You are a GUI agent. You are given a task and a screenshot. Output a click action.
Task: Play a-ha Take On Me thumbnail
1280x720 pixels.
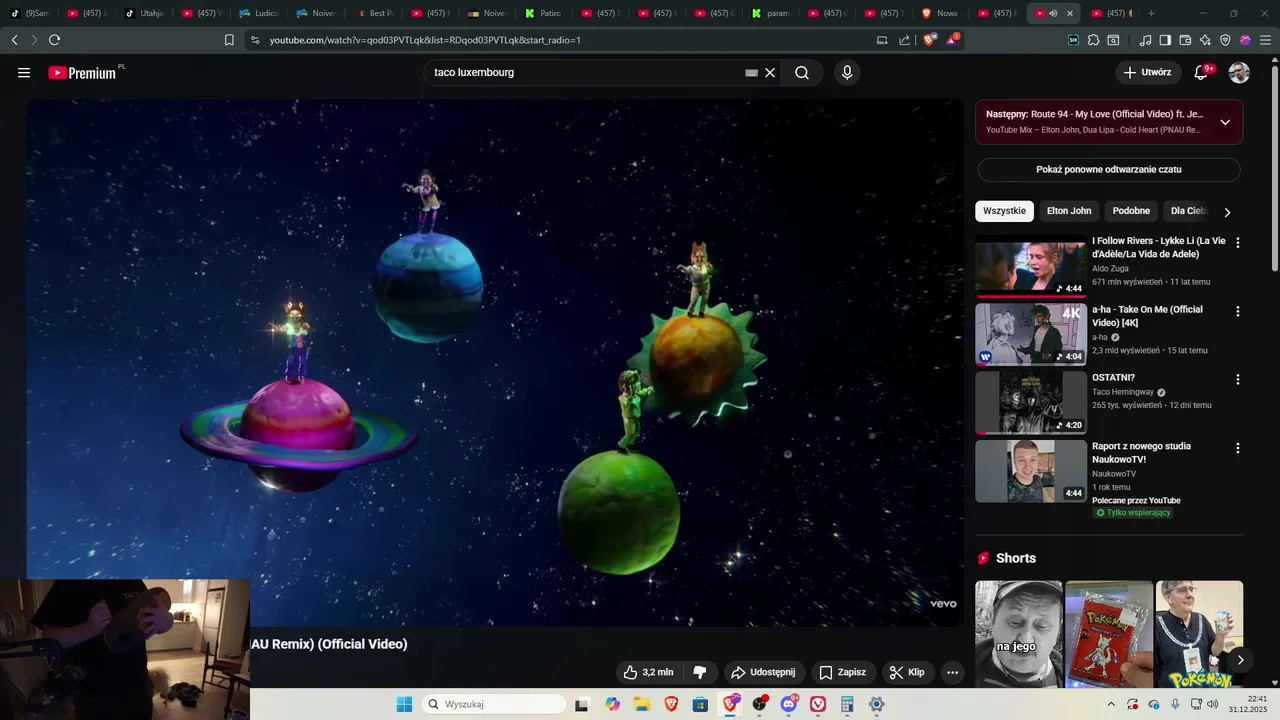tap(1031, 334)
